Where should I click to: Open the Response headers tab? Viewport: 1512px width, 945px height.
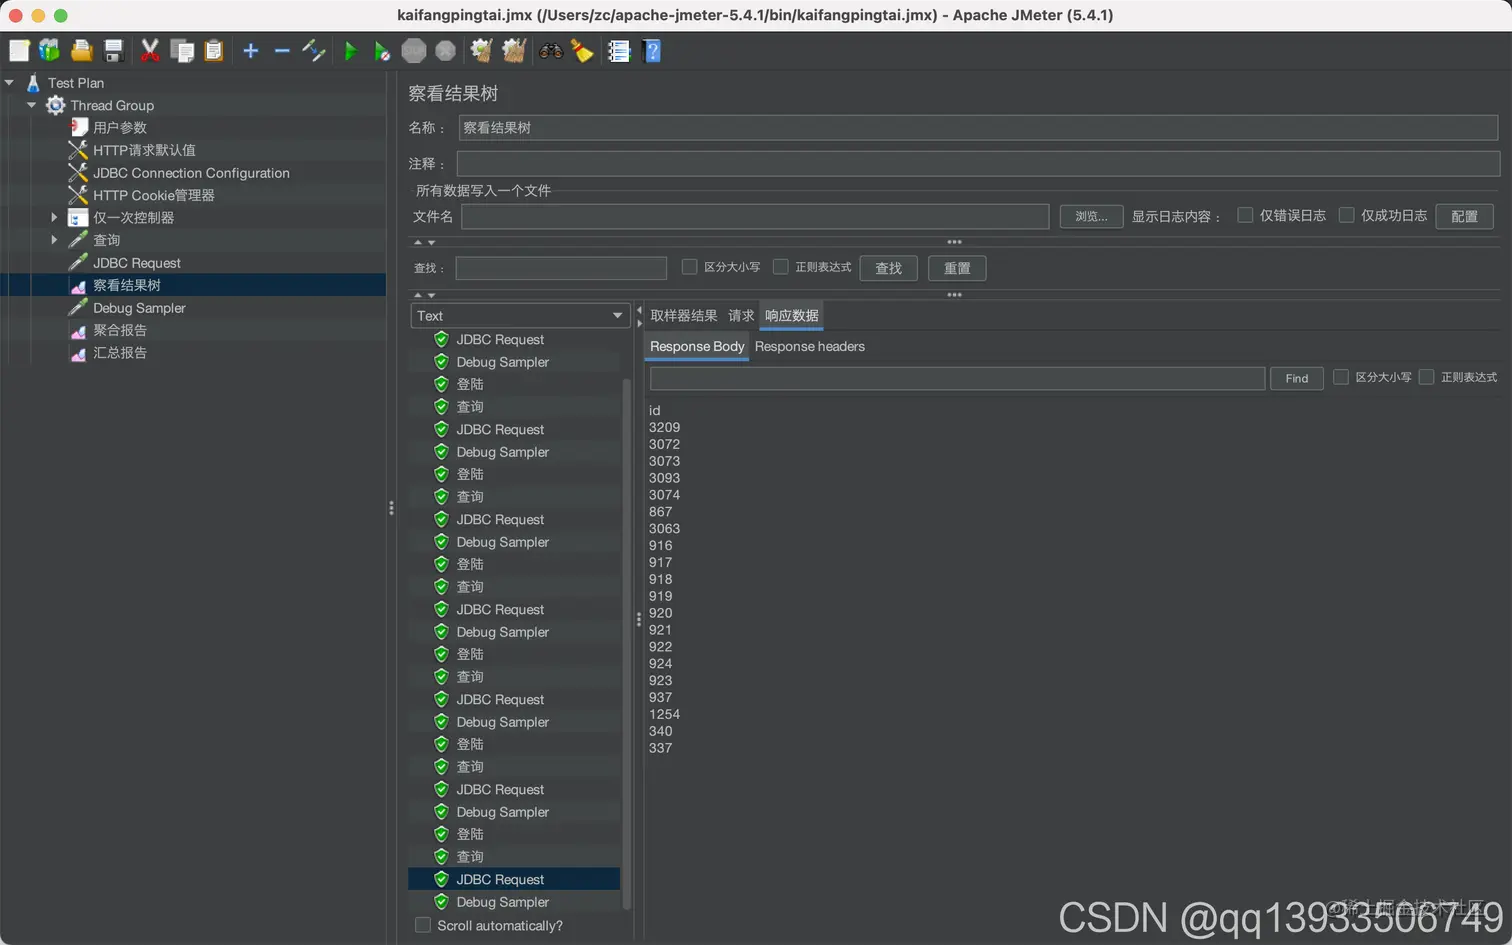pyautogui.click(x=810, y=346)
